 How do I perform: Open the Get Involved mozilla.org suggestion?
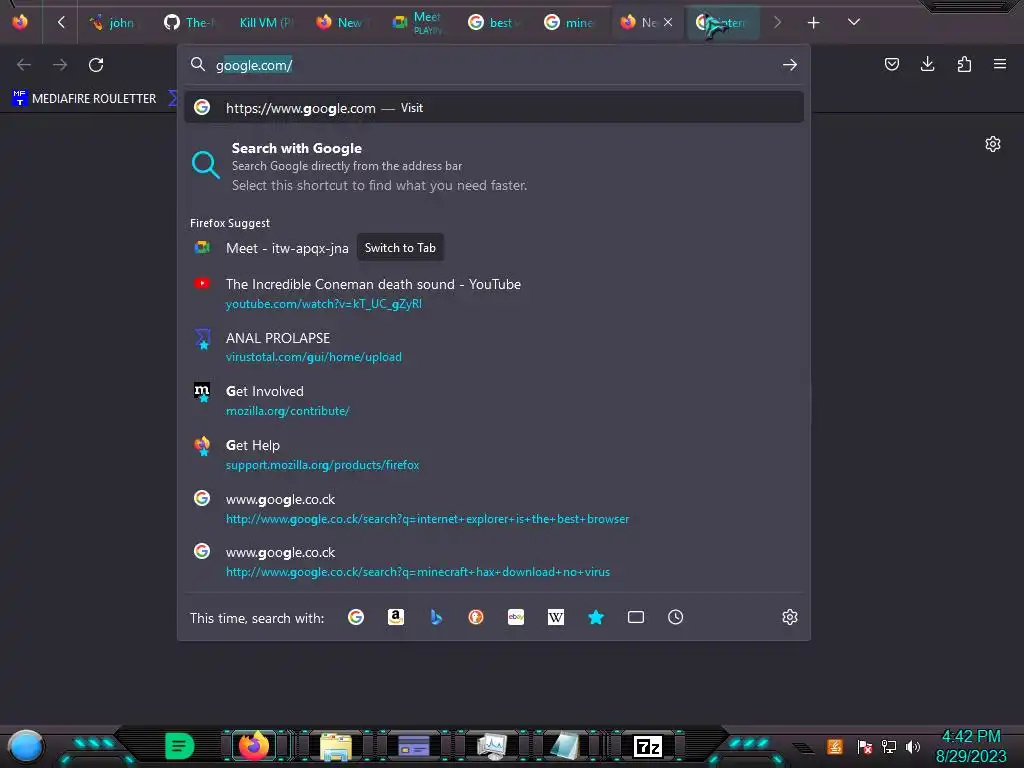coord(494,400)
